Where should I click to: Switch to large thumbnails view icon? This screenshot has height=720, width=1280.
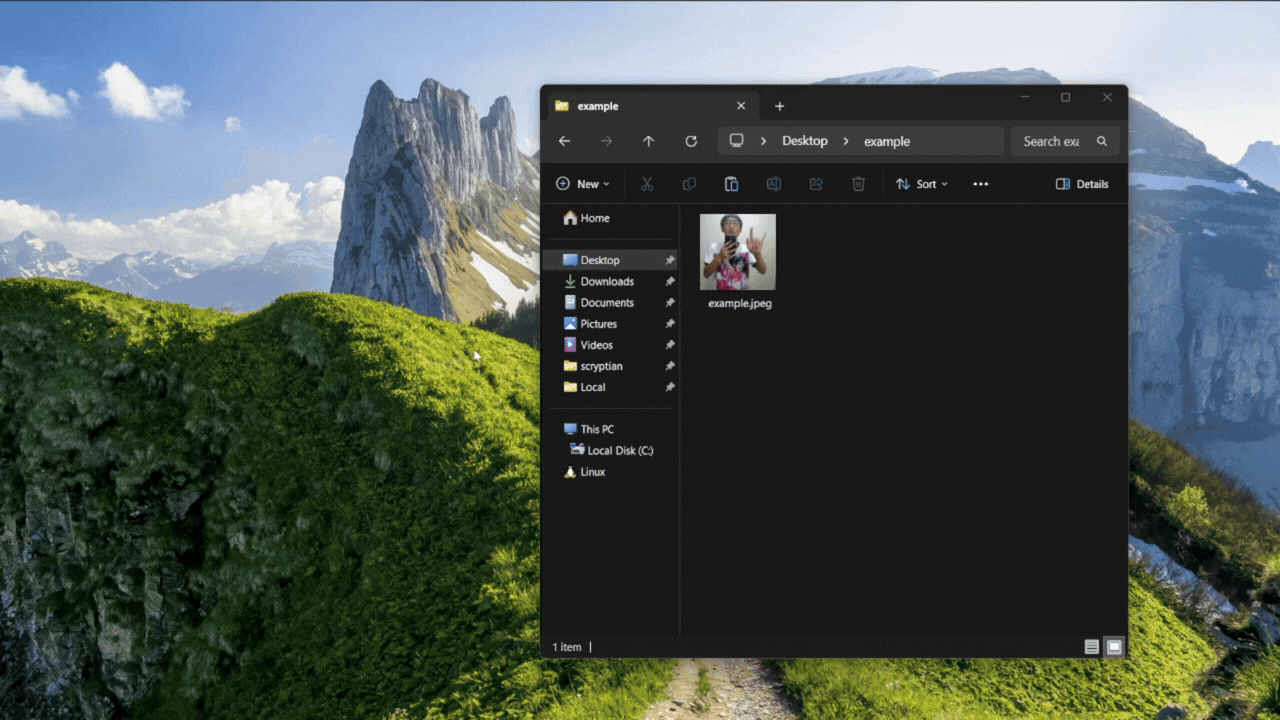pyautogui.click(x=1114, y=647)
